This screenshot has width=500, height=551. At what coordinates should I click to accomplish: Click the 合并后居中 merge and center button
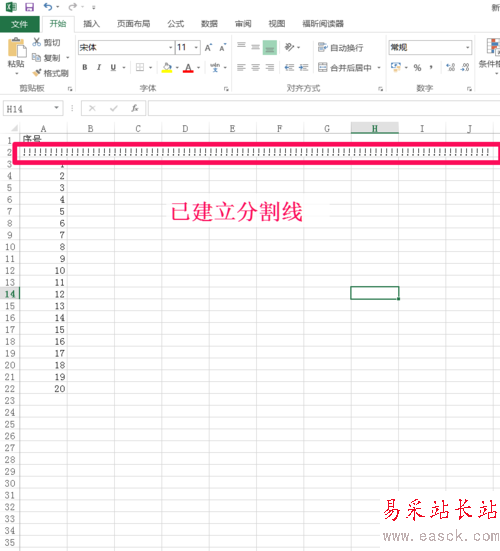[345, 67]
